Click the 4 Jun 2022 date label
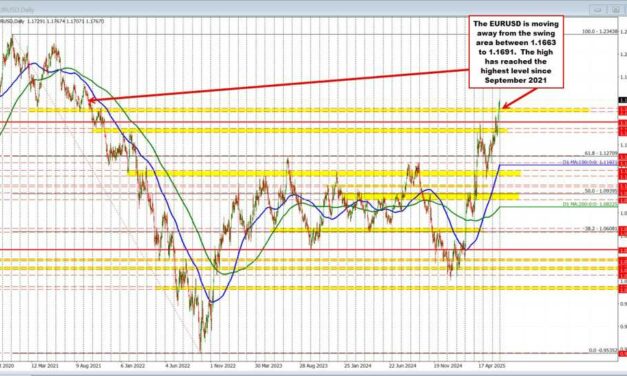 [x=178, y=366]
